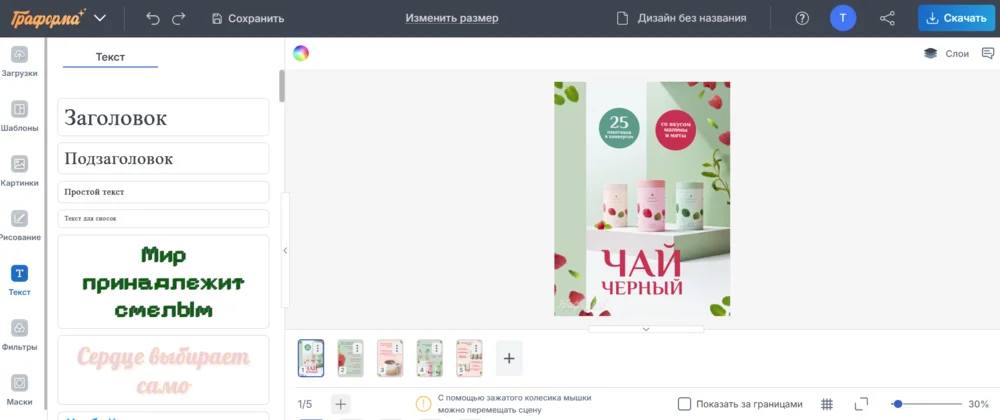Switch to the Шаблоны tab

click(x=19, y=116)
